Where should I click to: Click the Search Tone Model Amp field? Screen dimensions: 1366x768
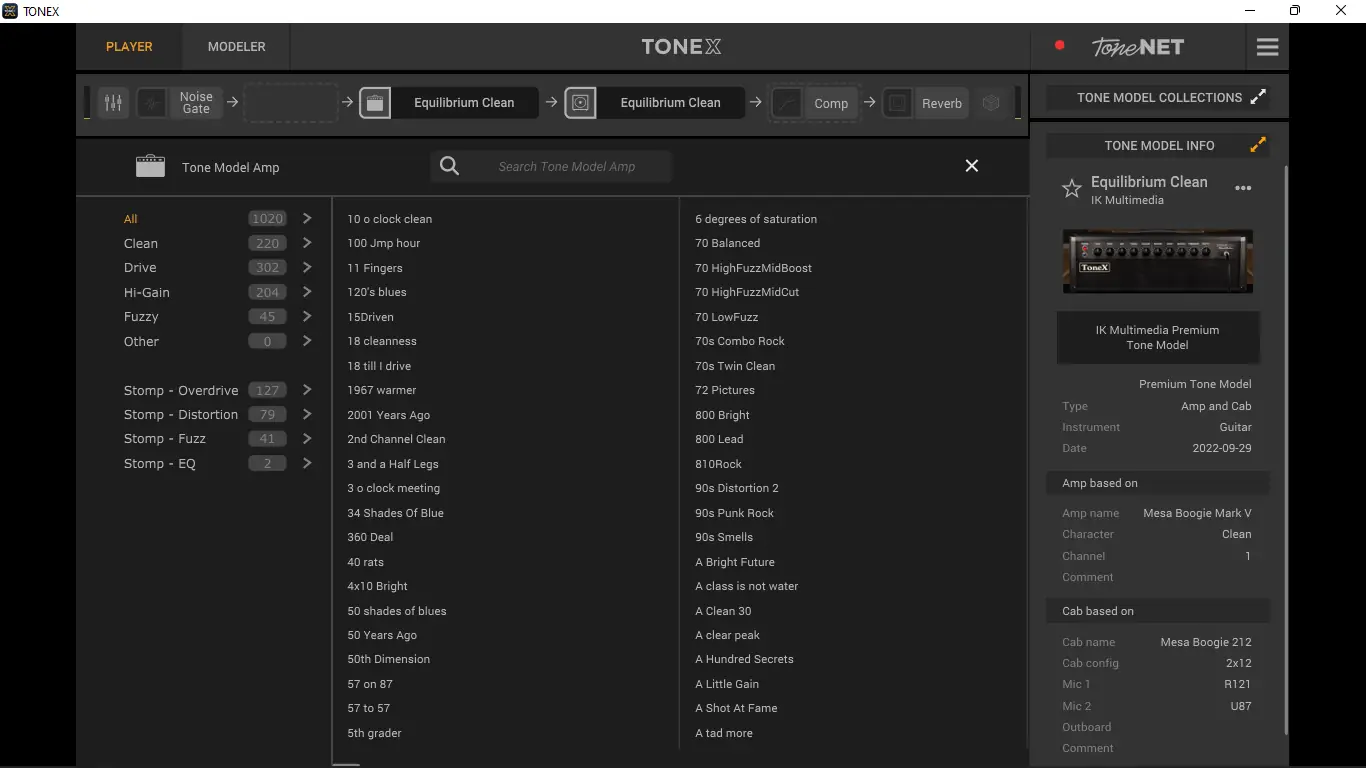pyautogui.click(x=567, y=166)
